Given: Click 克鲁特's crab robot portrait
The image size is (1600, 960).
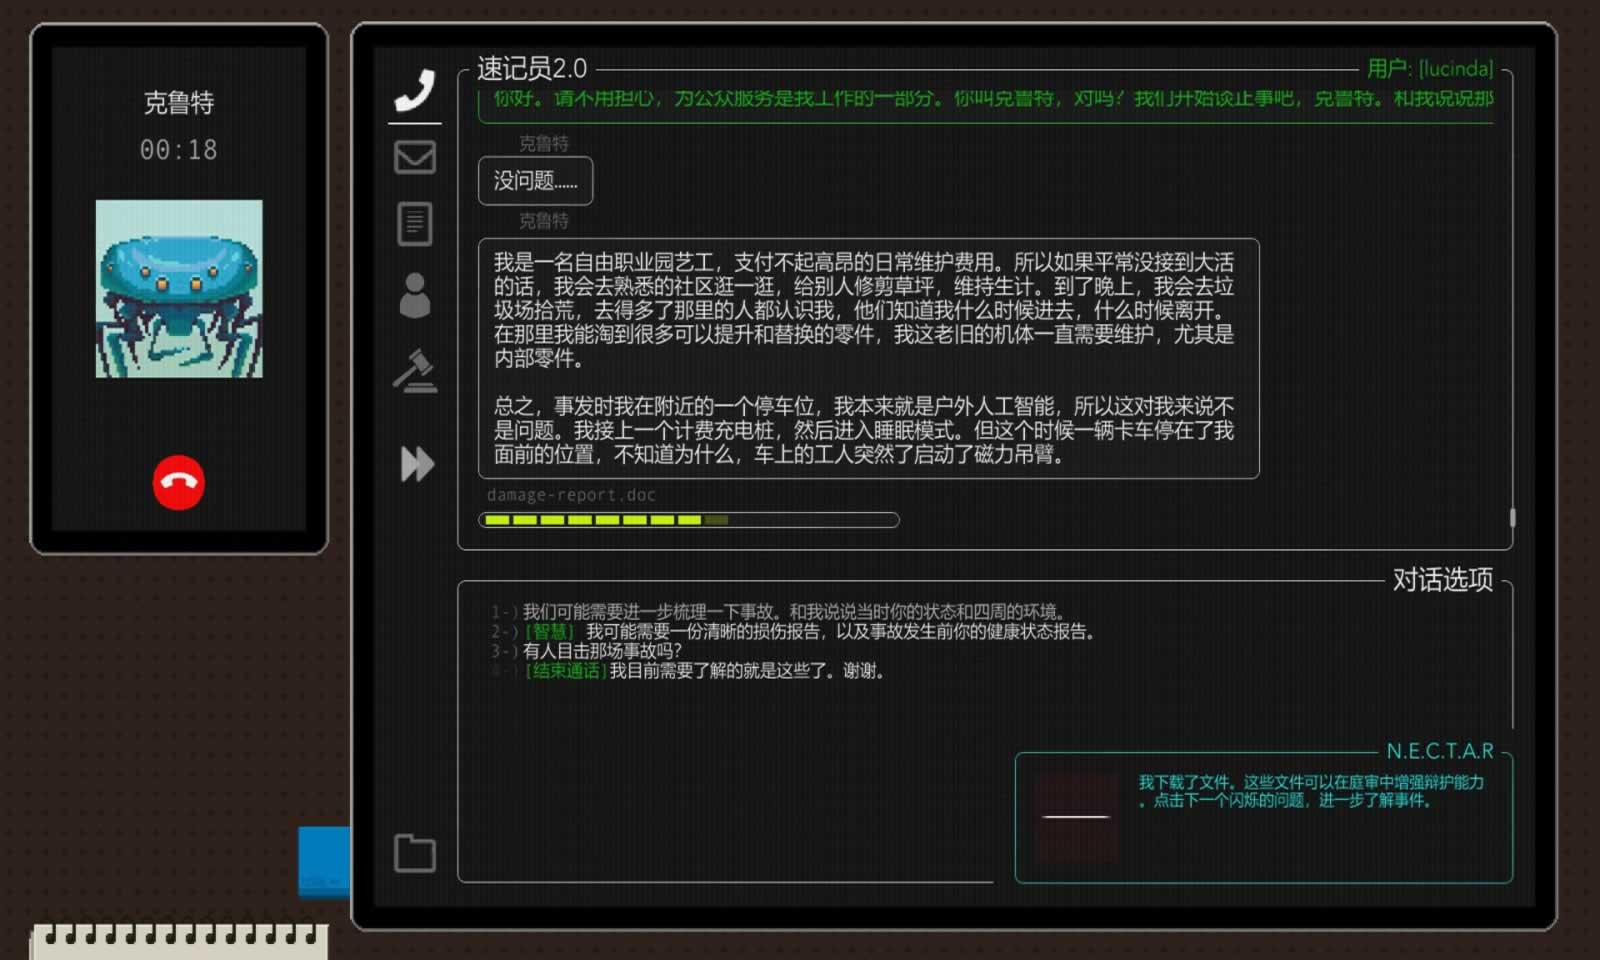Looking at the screenshot, I should (179, 289).
